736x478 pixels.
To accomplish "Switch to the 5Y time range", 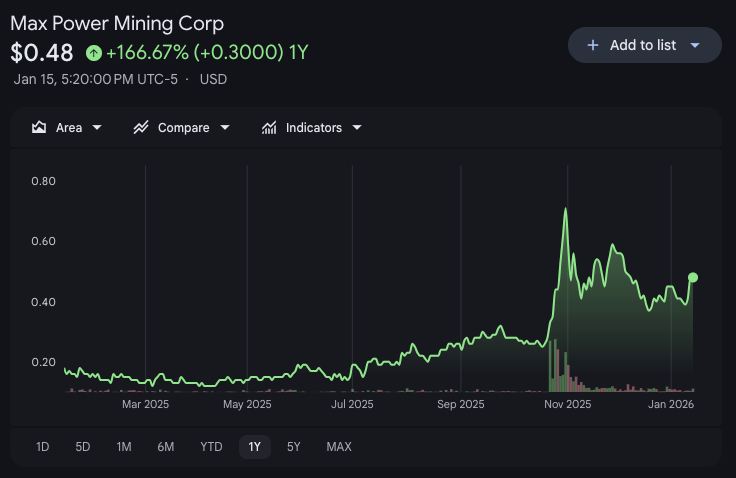I will [294, 447].
